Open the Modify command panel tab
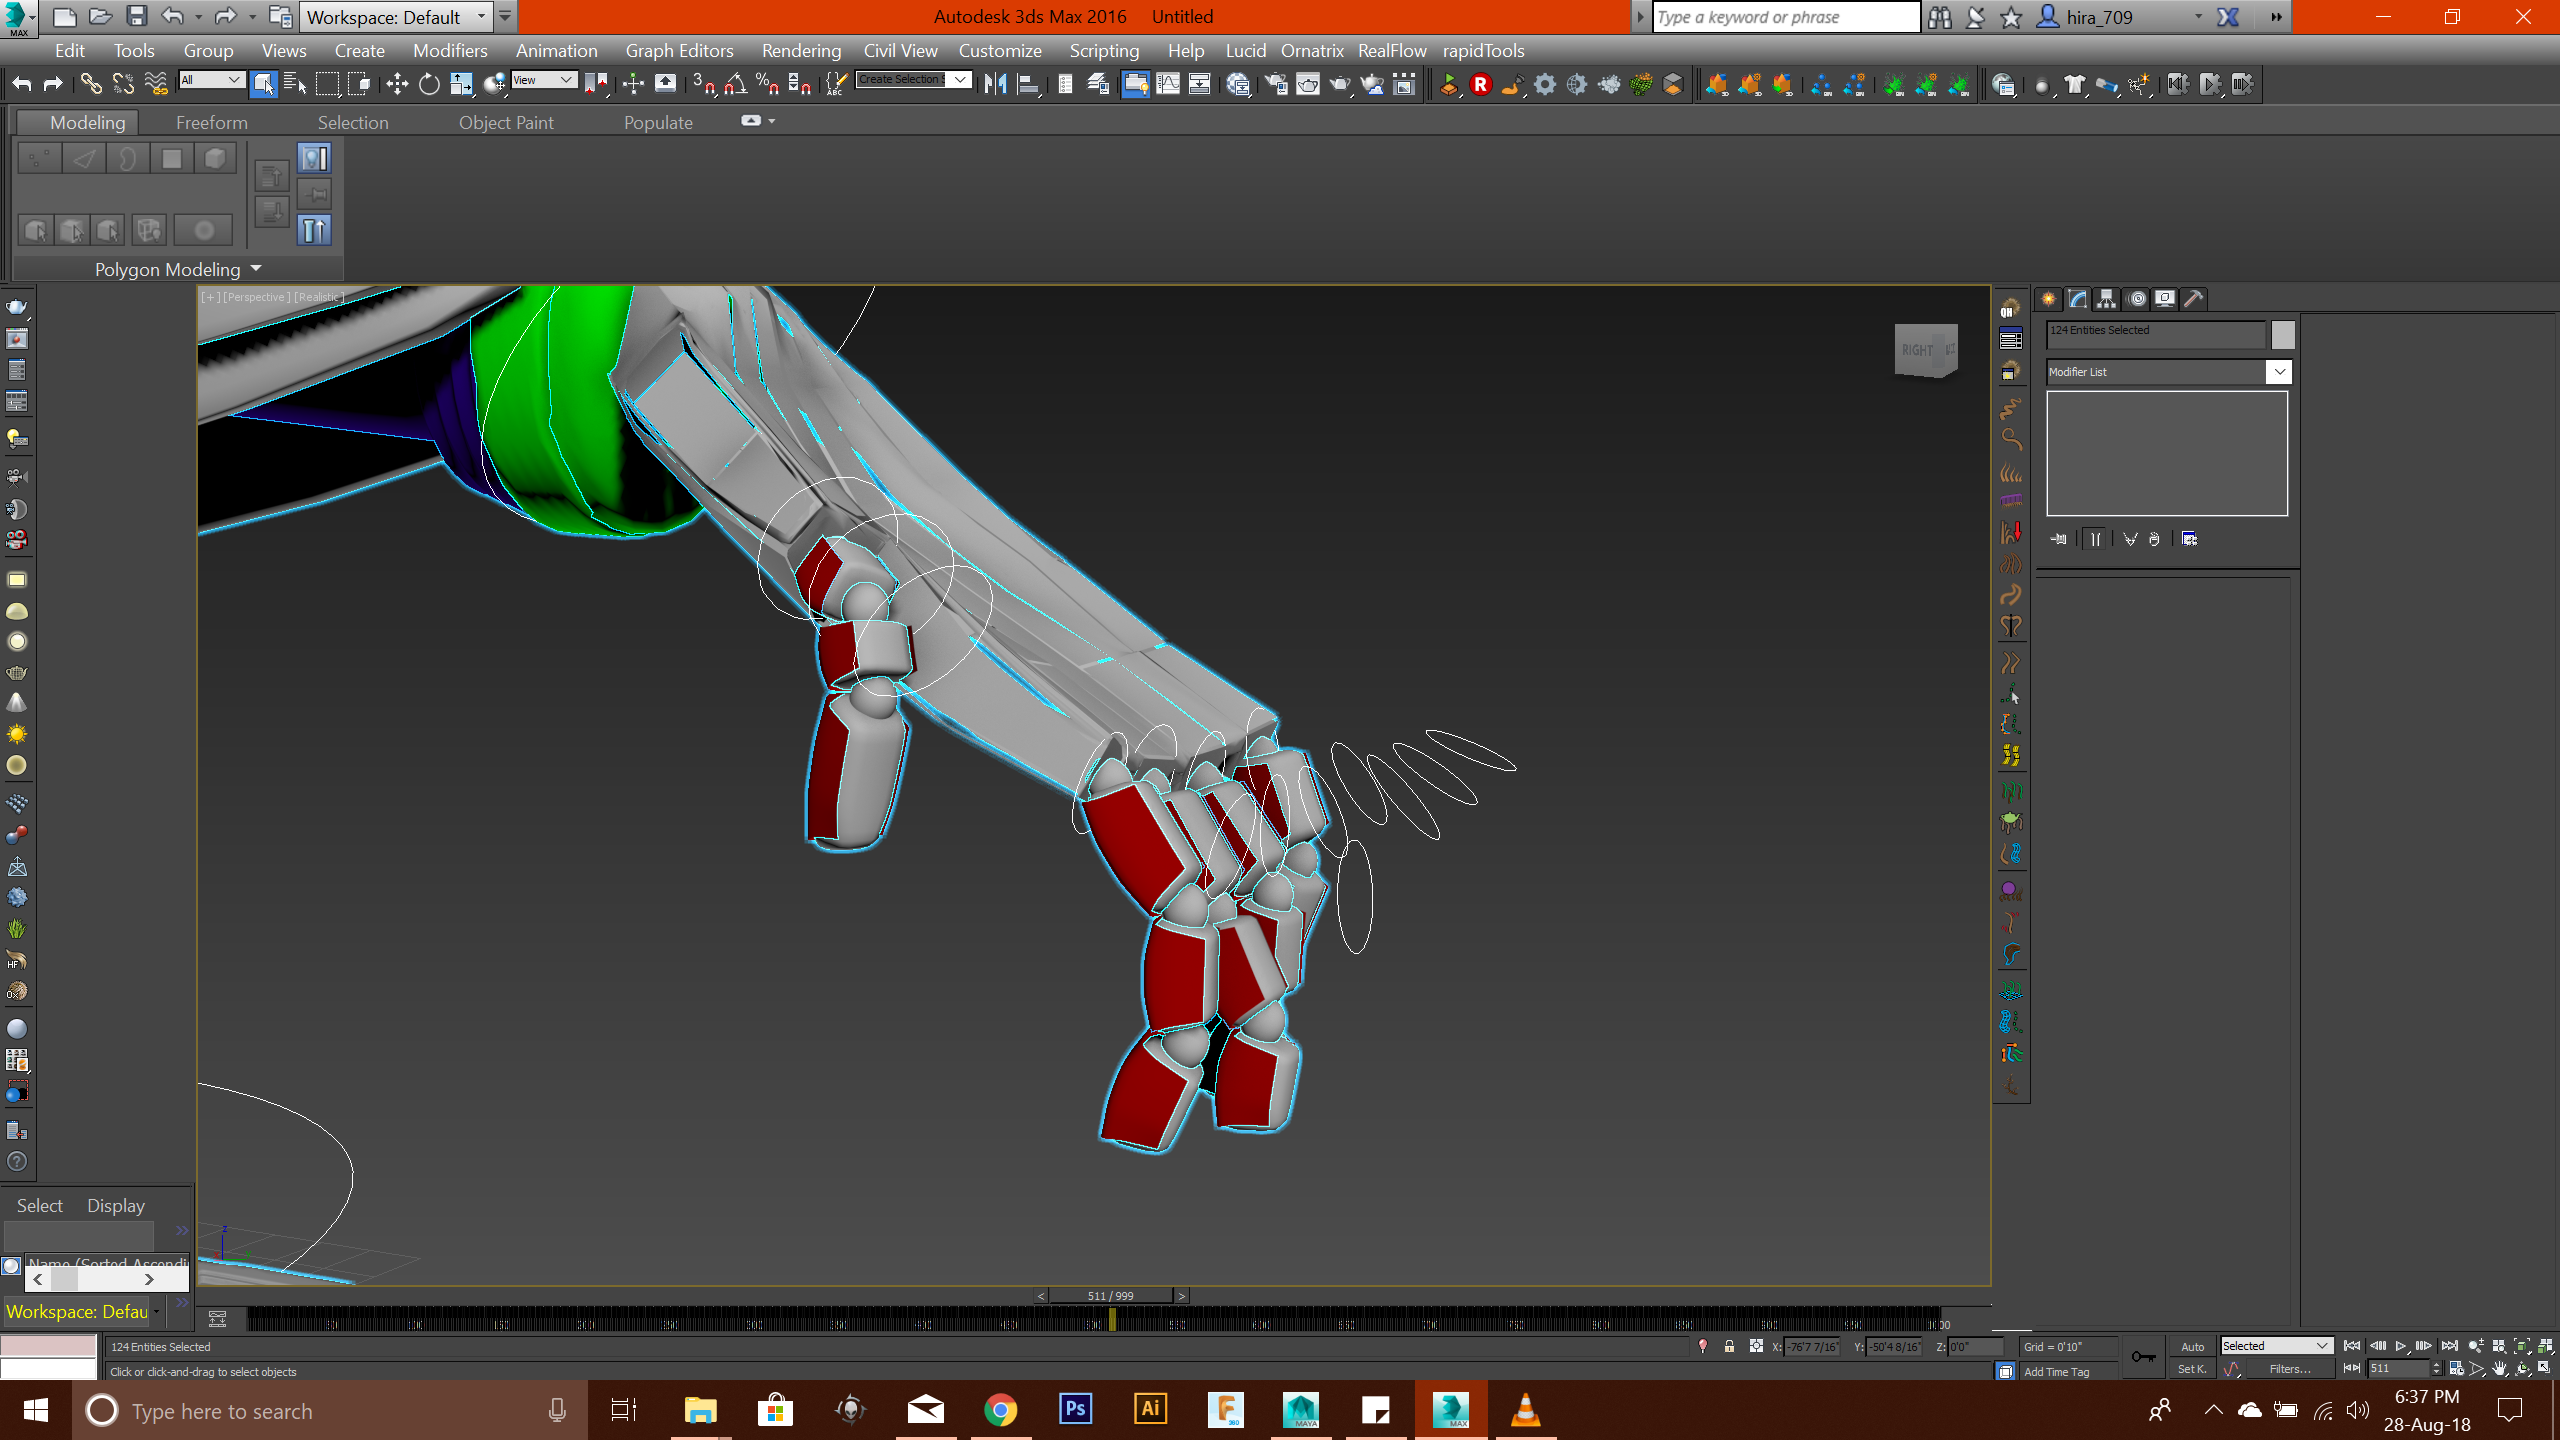This screenshot has width=2560, height=1440. coord(2078,299)
